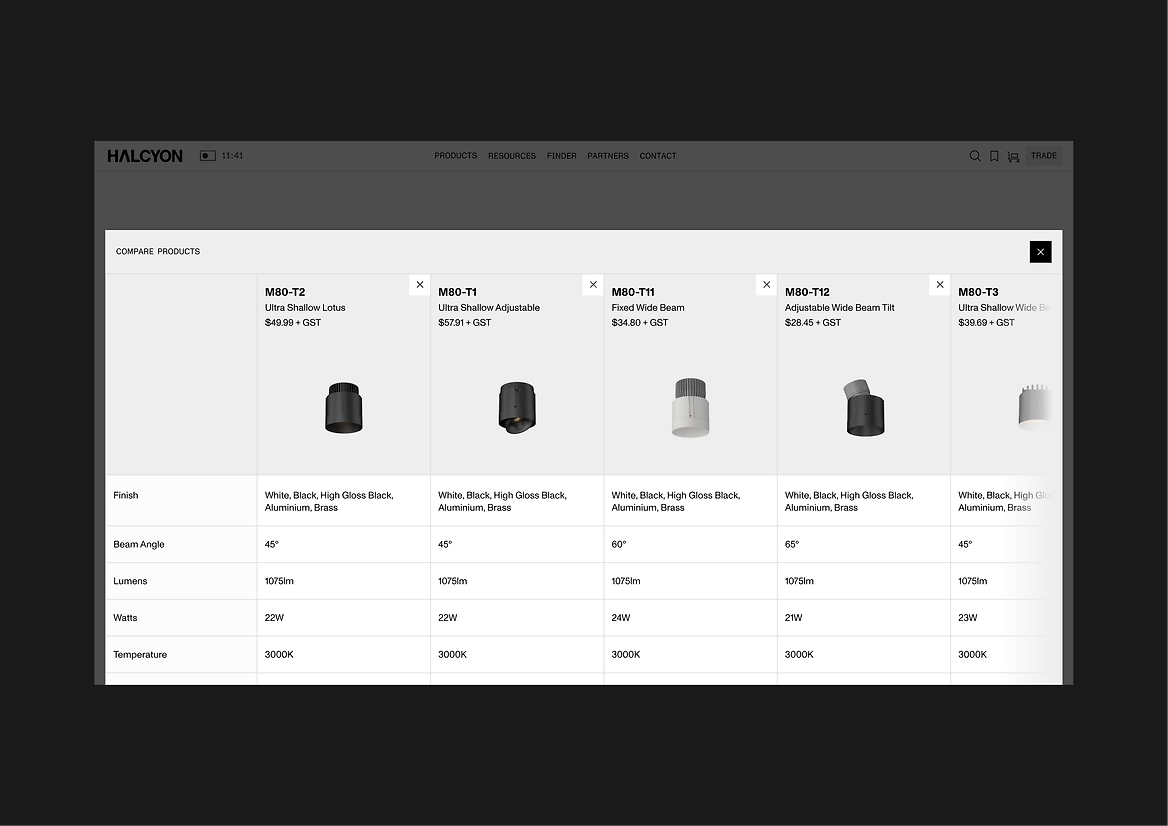This screenshot has width=1168, height=826.
Task: Open saved items bookmark icon
Action: [994, 156]
